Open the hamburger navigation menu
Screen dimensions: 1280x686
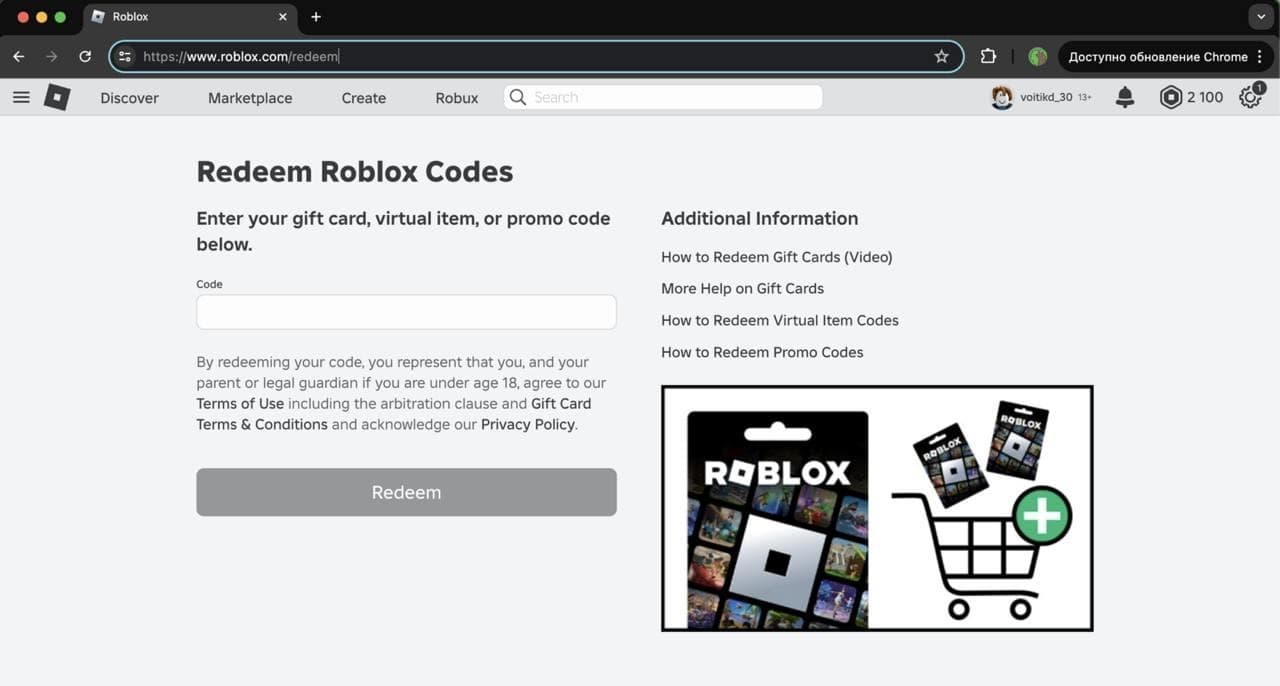click(21, 97)
